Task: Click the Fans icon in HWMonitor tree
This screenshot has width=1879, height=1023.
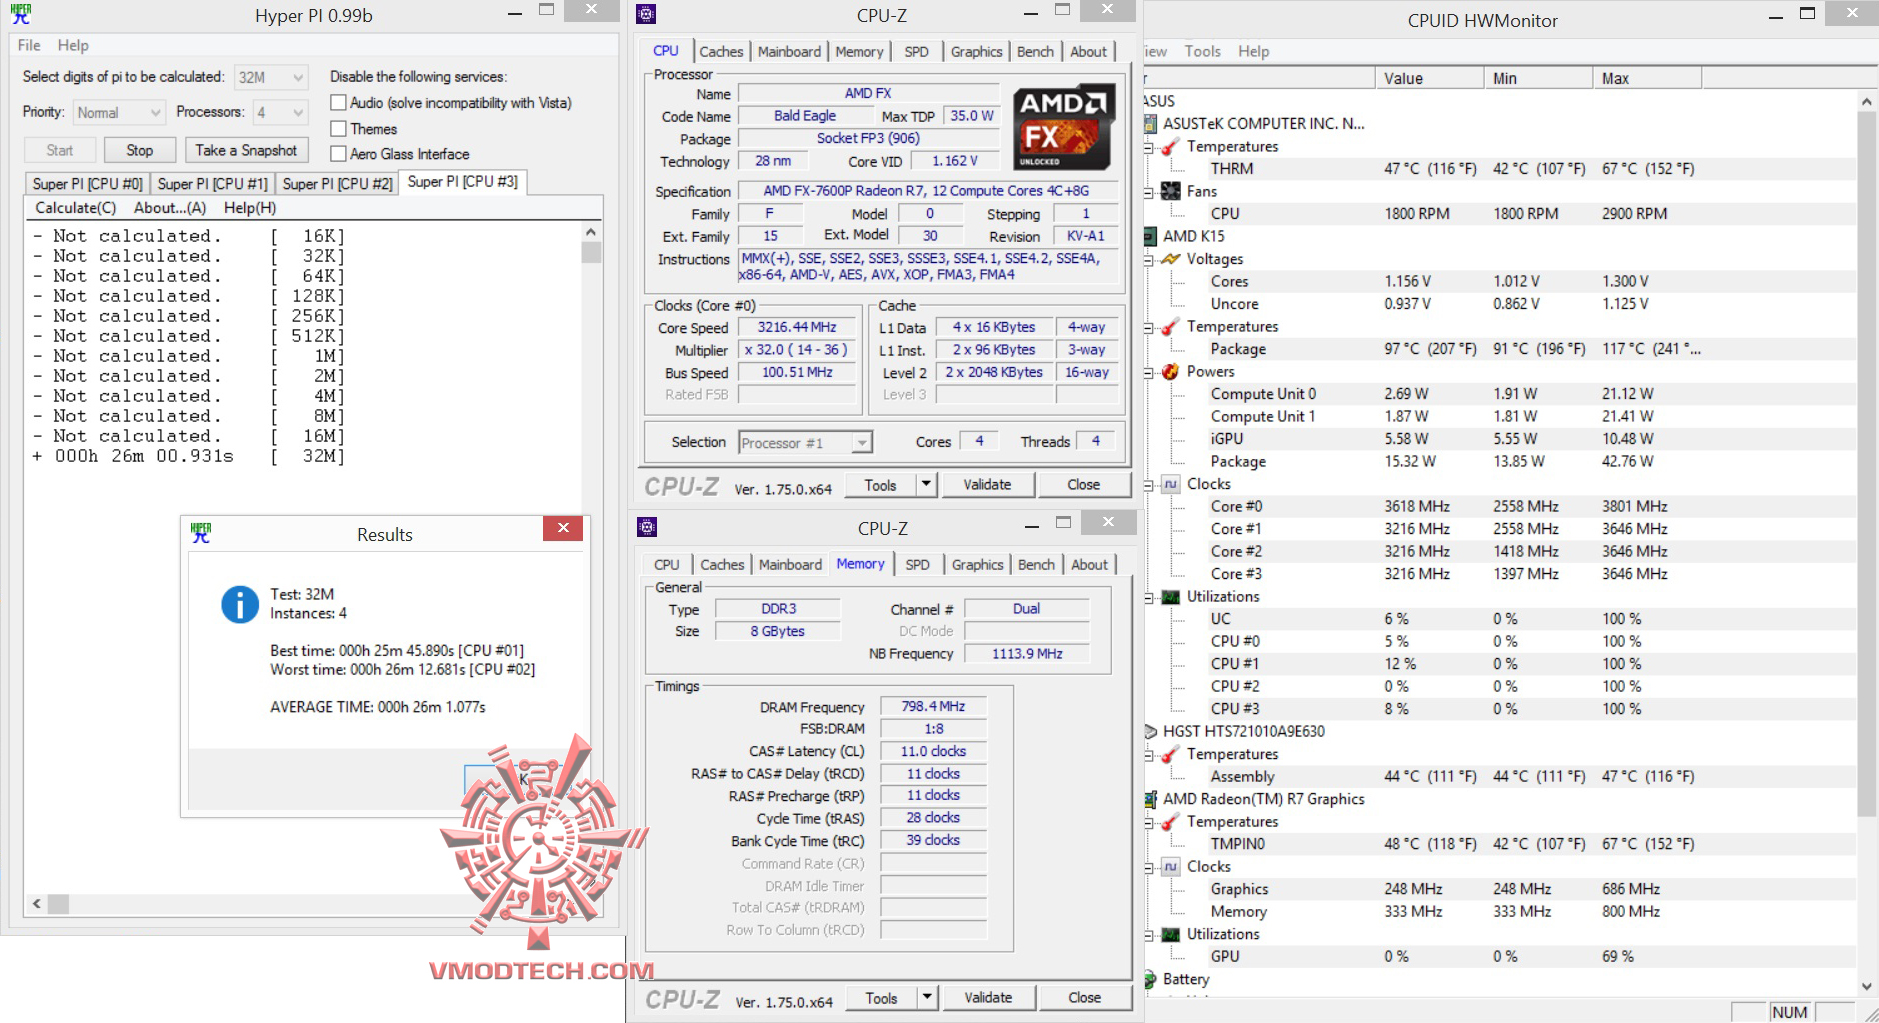Action: [x=1170, y=191]
